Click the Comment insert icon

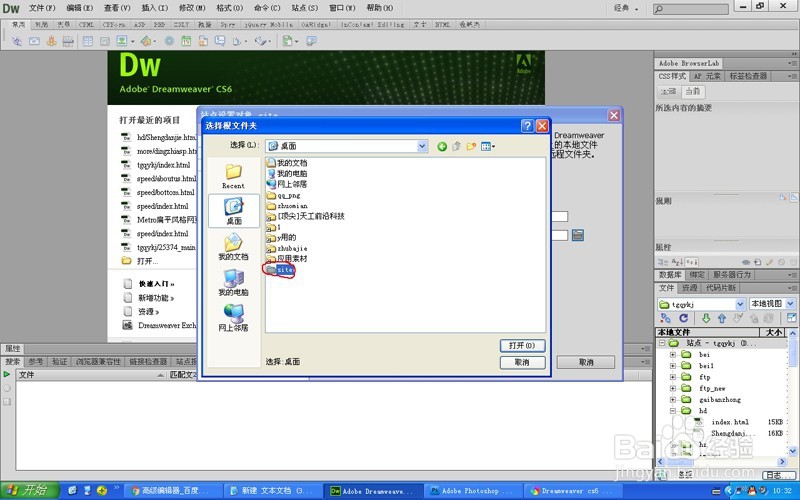tap(219, 41)
